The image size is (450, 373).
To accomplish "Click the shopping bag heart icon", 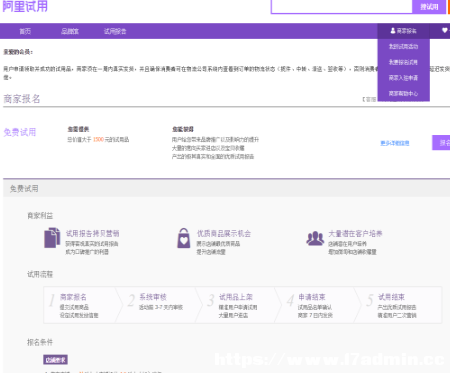I will point(184,238).
